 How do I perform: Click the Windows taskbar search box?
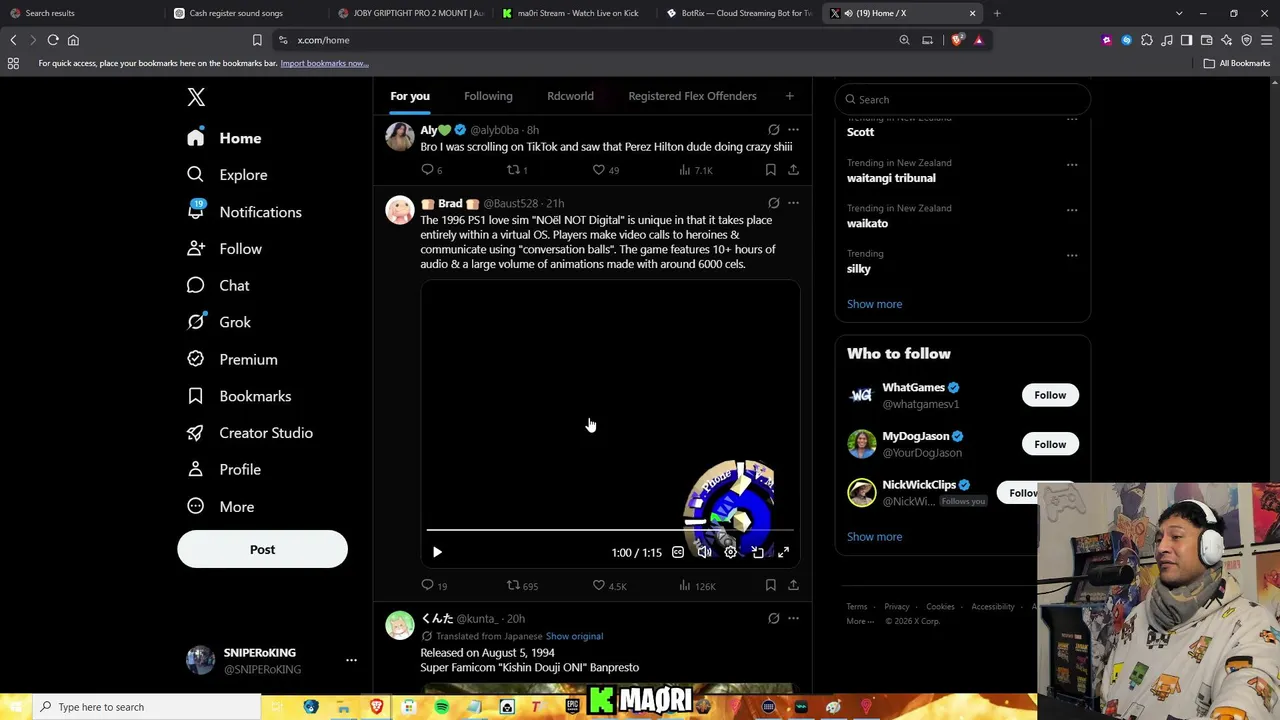(146, 707)
